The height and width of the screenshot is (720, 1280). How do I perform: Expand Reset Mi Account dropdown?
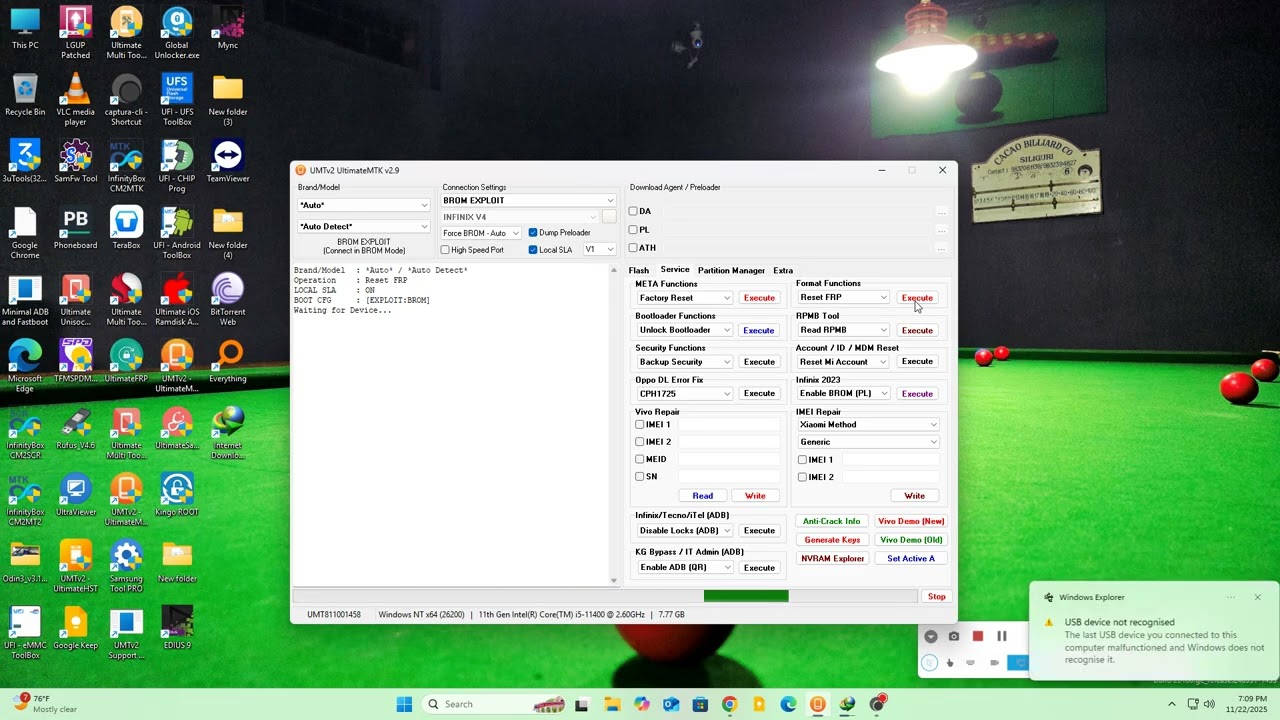(844, 362)
